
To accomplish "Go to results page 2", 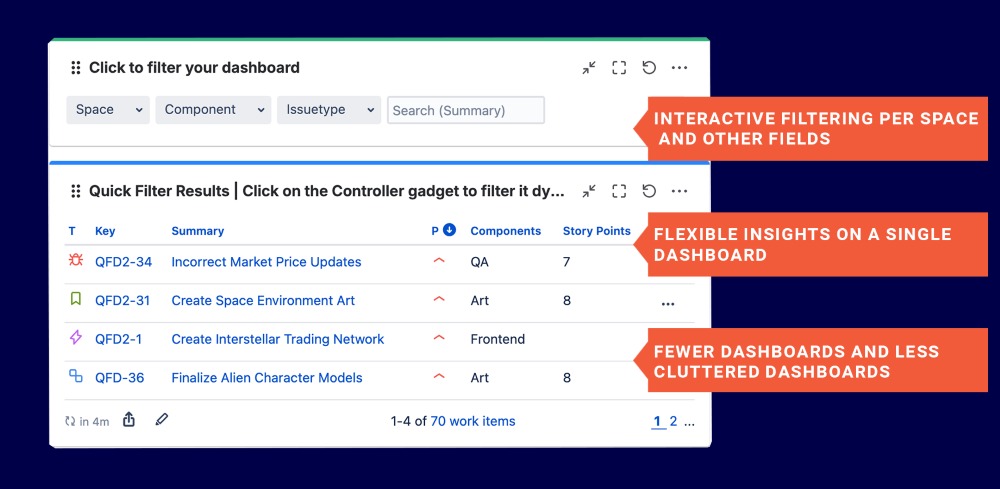I will coord(673,421).
